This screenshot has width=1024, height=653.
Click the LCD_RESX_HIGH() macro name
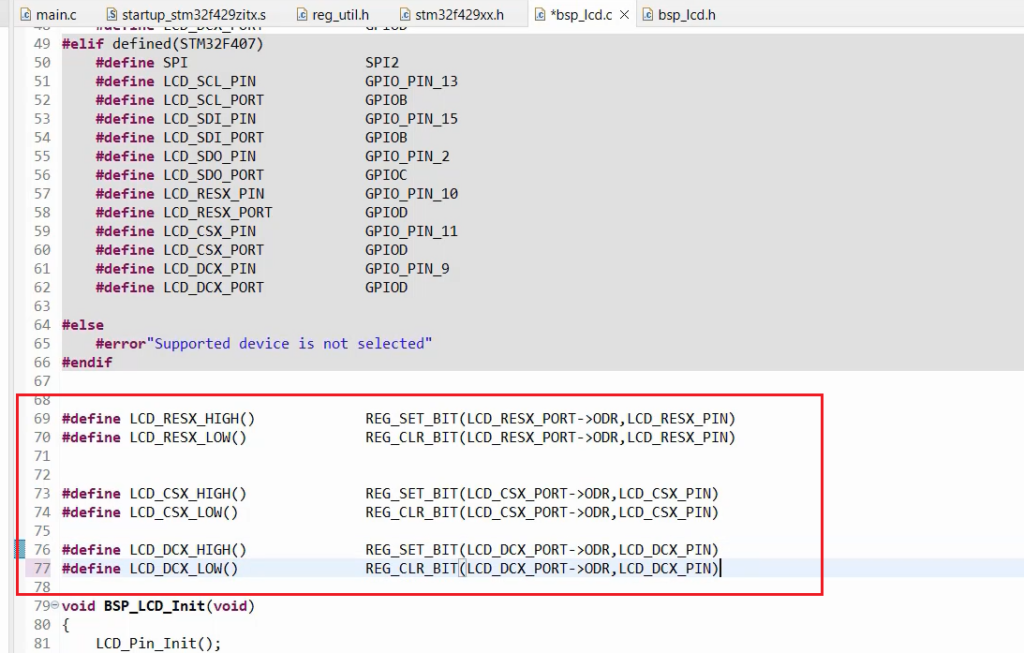(x=192, y=419)
